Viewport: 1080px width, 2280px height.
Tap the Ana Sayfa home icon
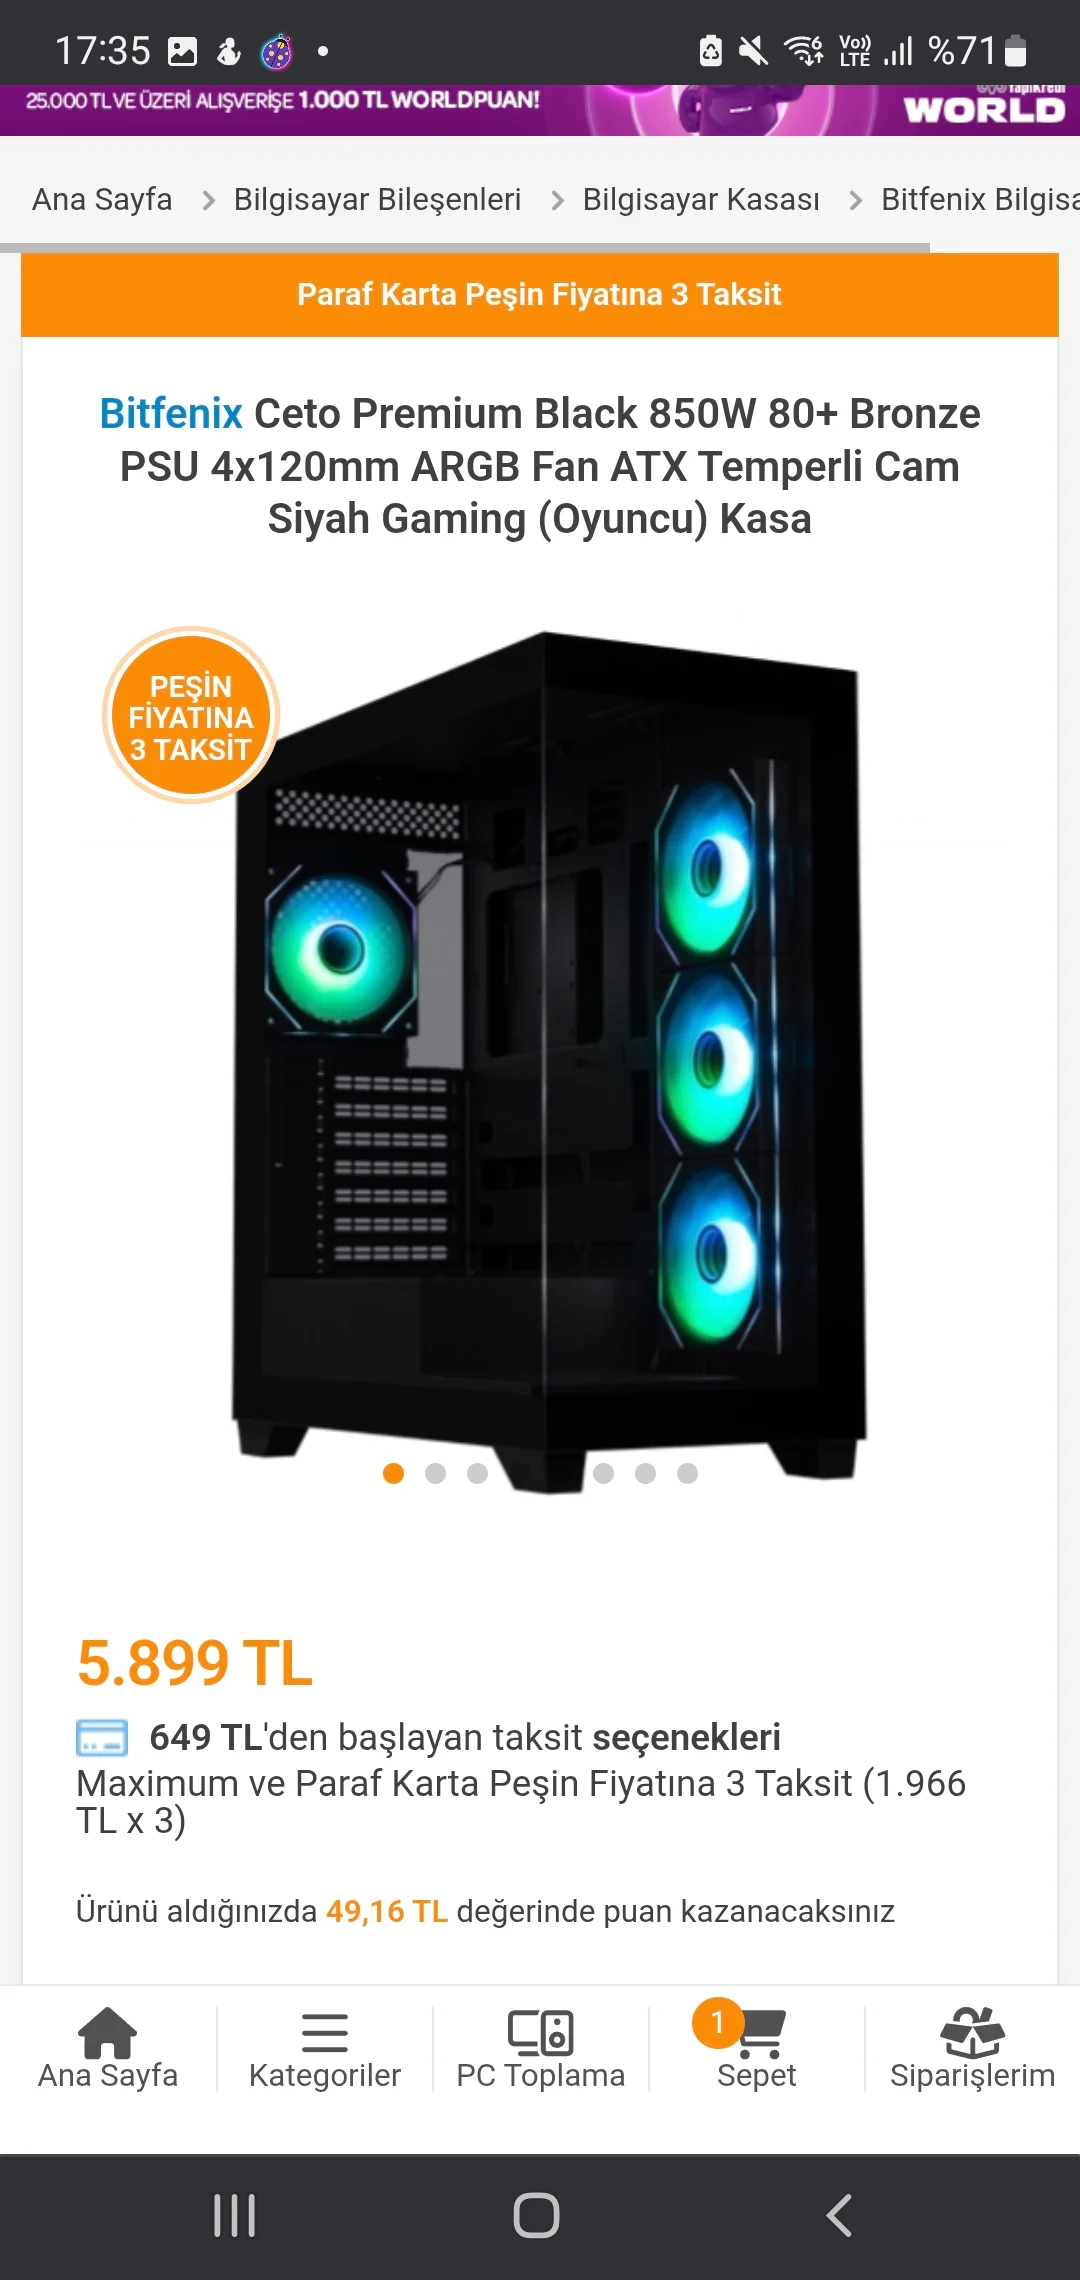(107, 2033)
